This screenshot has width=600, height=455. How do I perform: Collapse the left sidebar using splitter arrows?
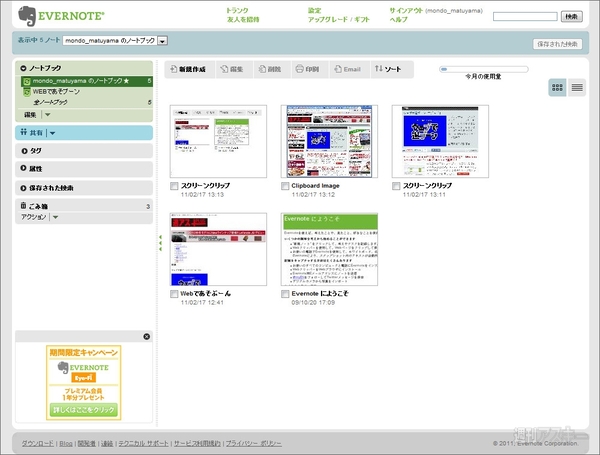pyautogui.click(x=160, y=243)
